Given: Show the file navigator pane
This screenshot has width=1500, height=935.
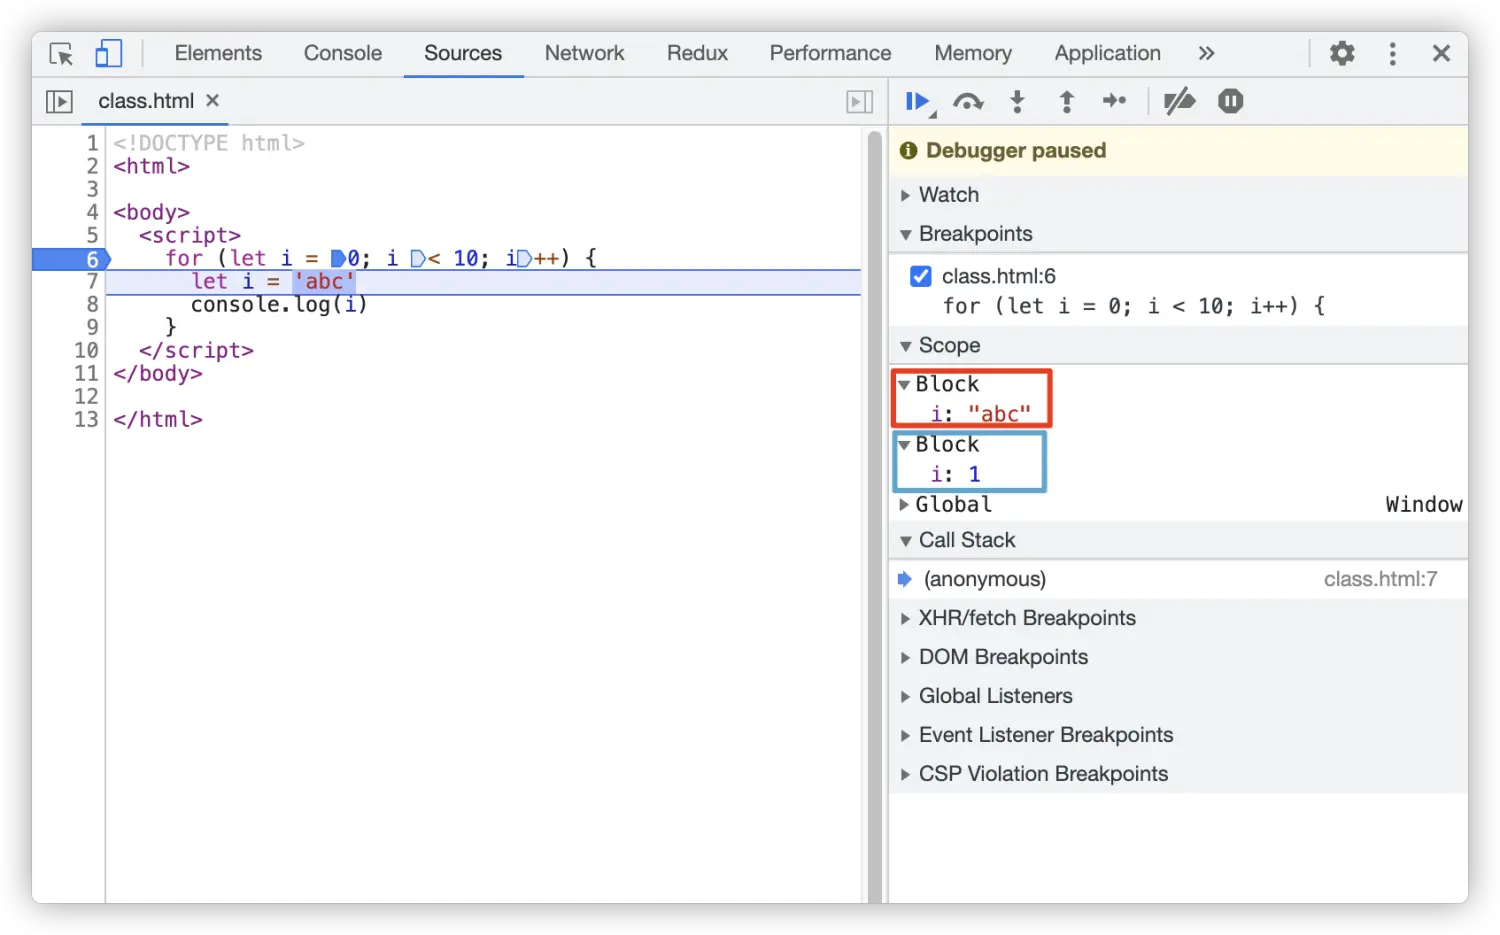Looking at the screenshot, I should click(x=59, y=101).
